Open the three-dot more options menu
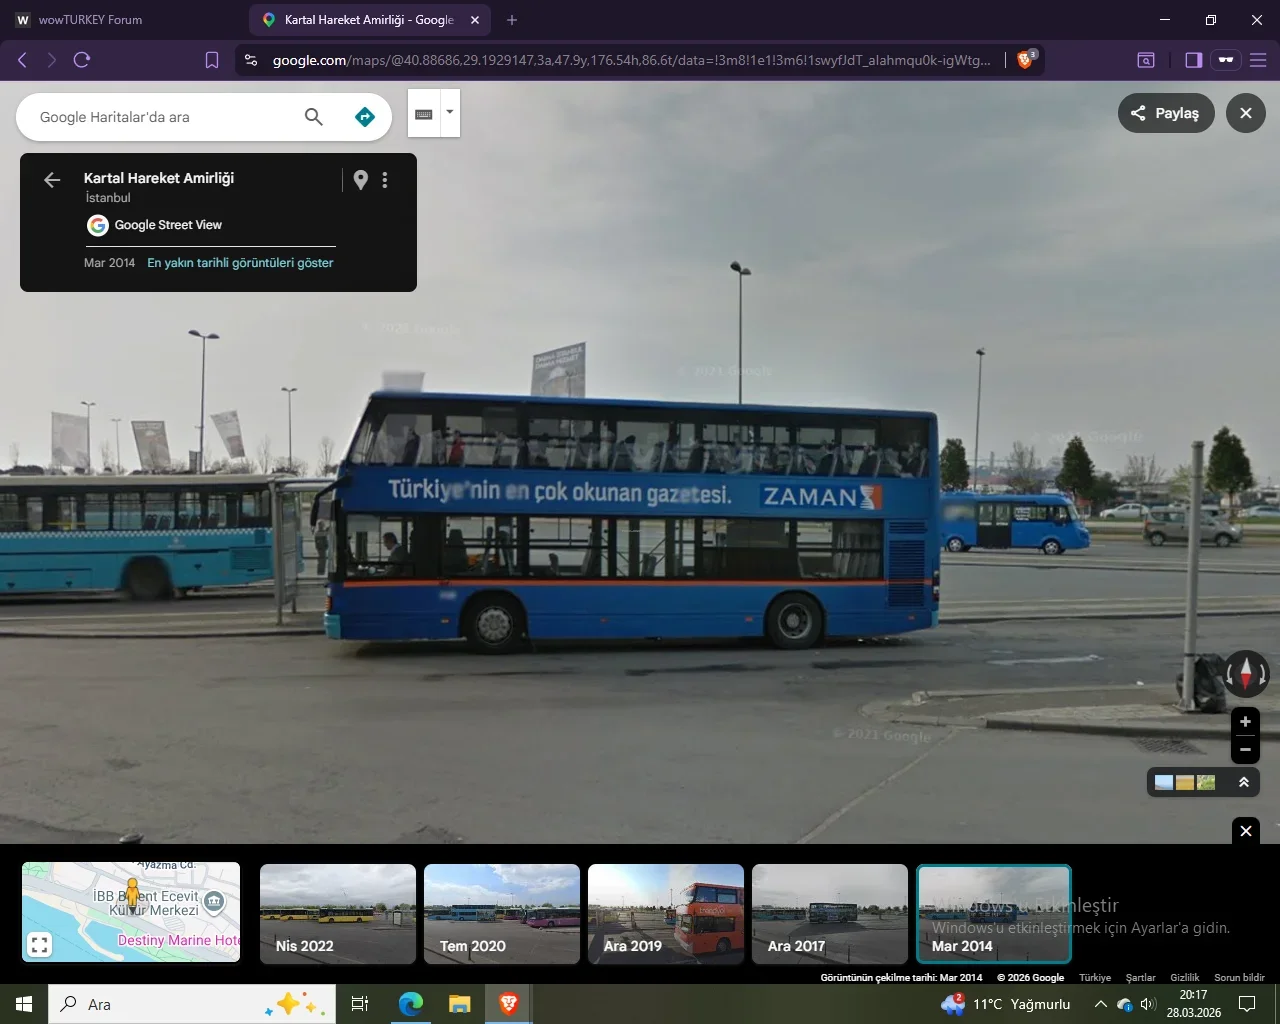1280x1024 pixels. pos(385,180)
